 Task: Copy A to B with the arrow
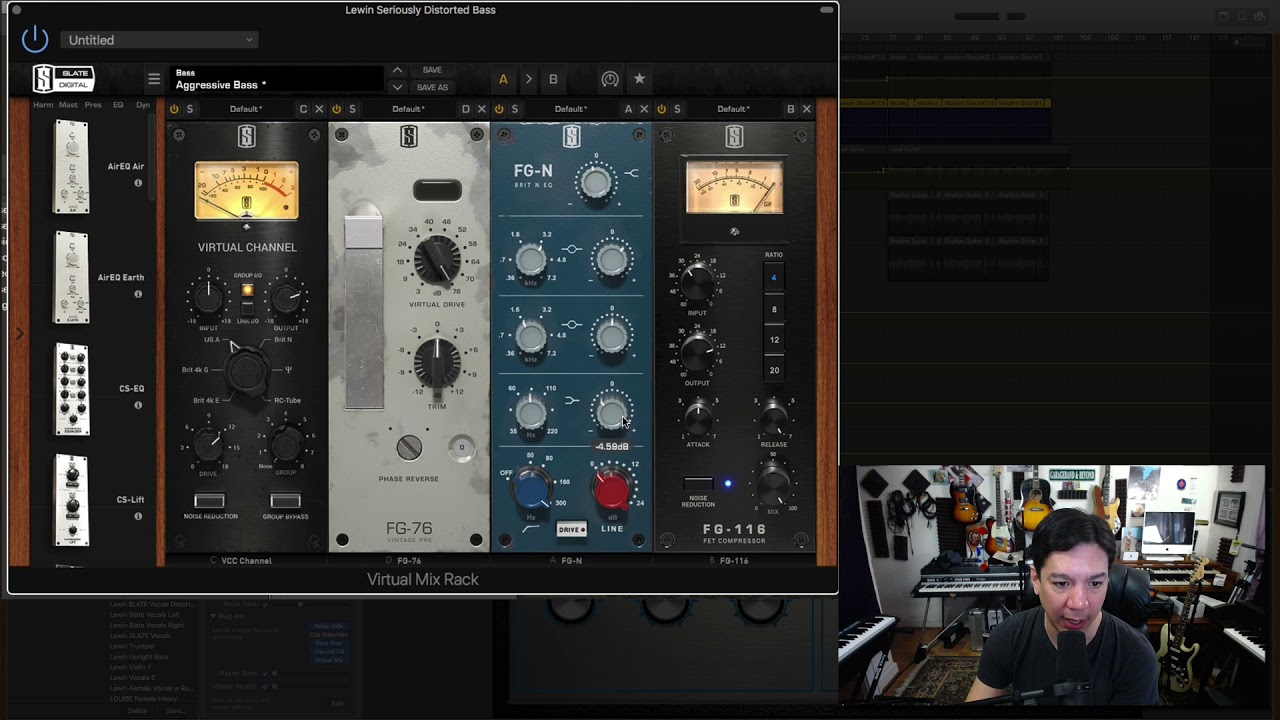528,79
